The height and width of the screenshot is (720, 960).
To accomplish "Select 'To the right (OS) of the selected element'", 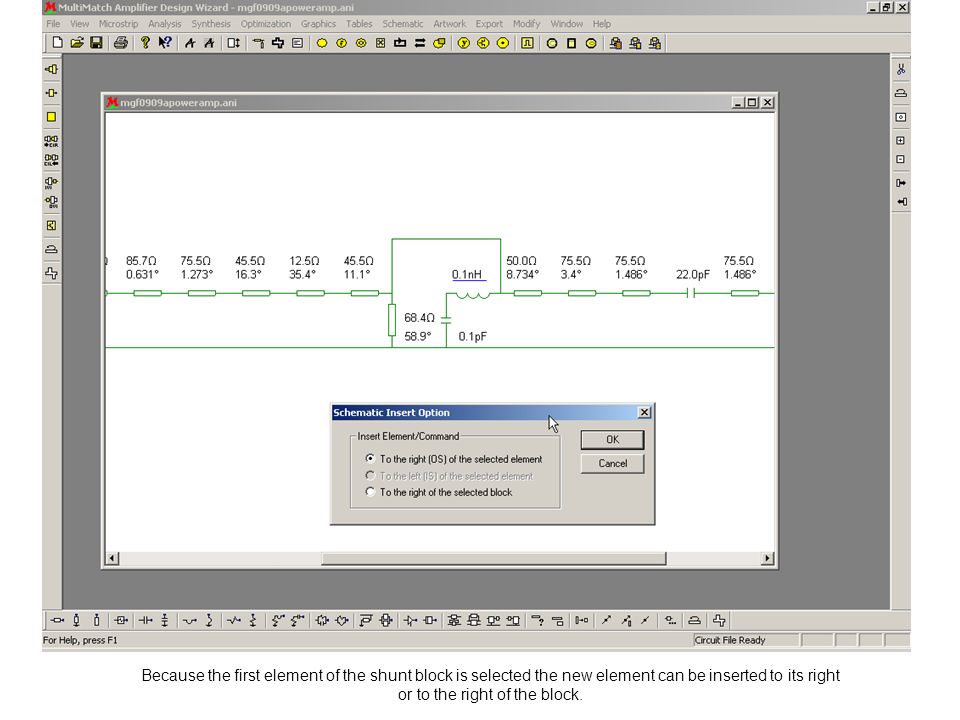I will (x=454, y=459).
